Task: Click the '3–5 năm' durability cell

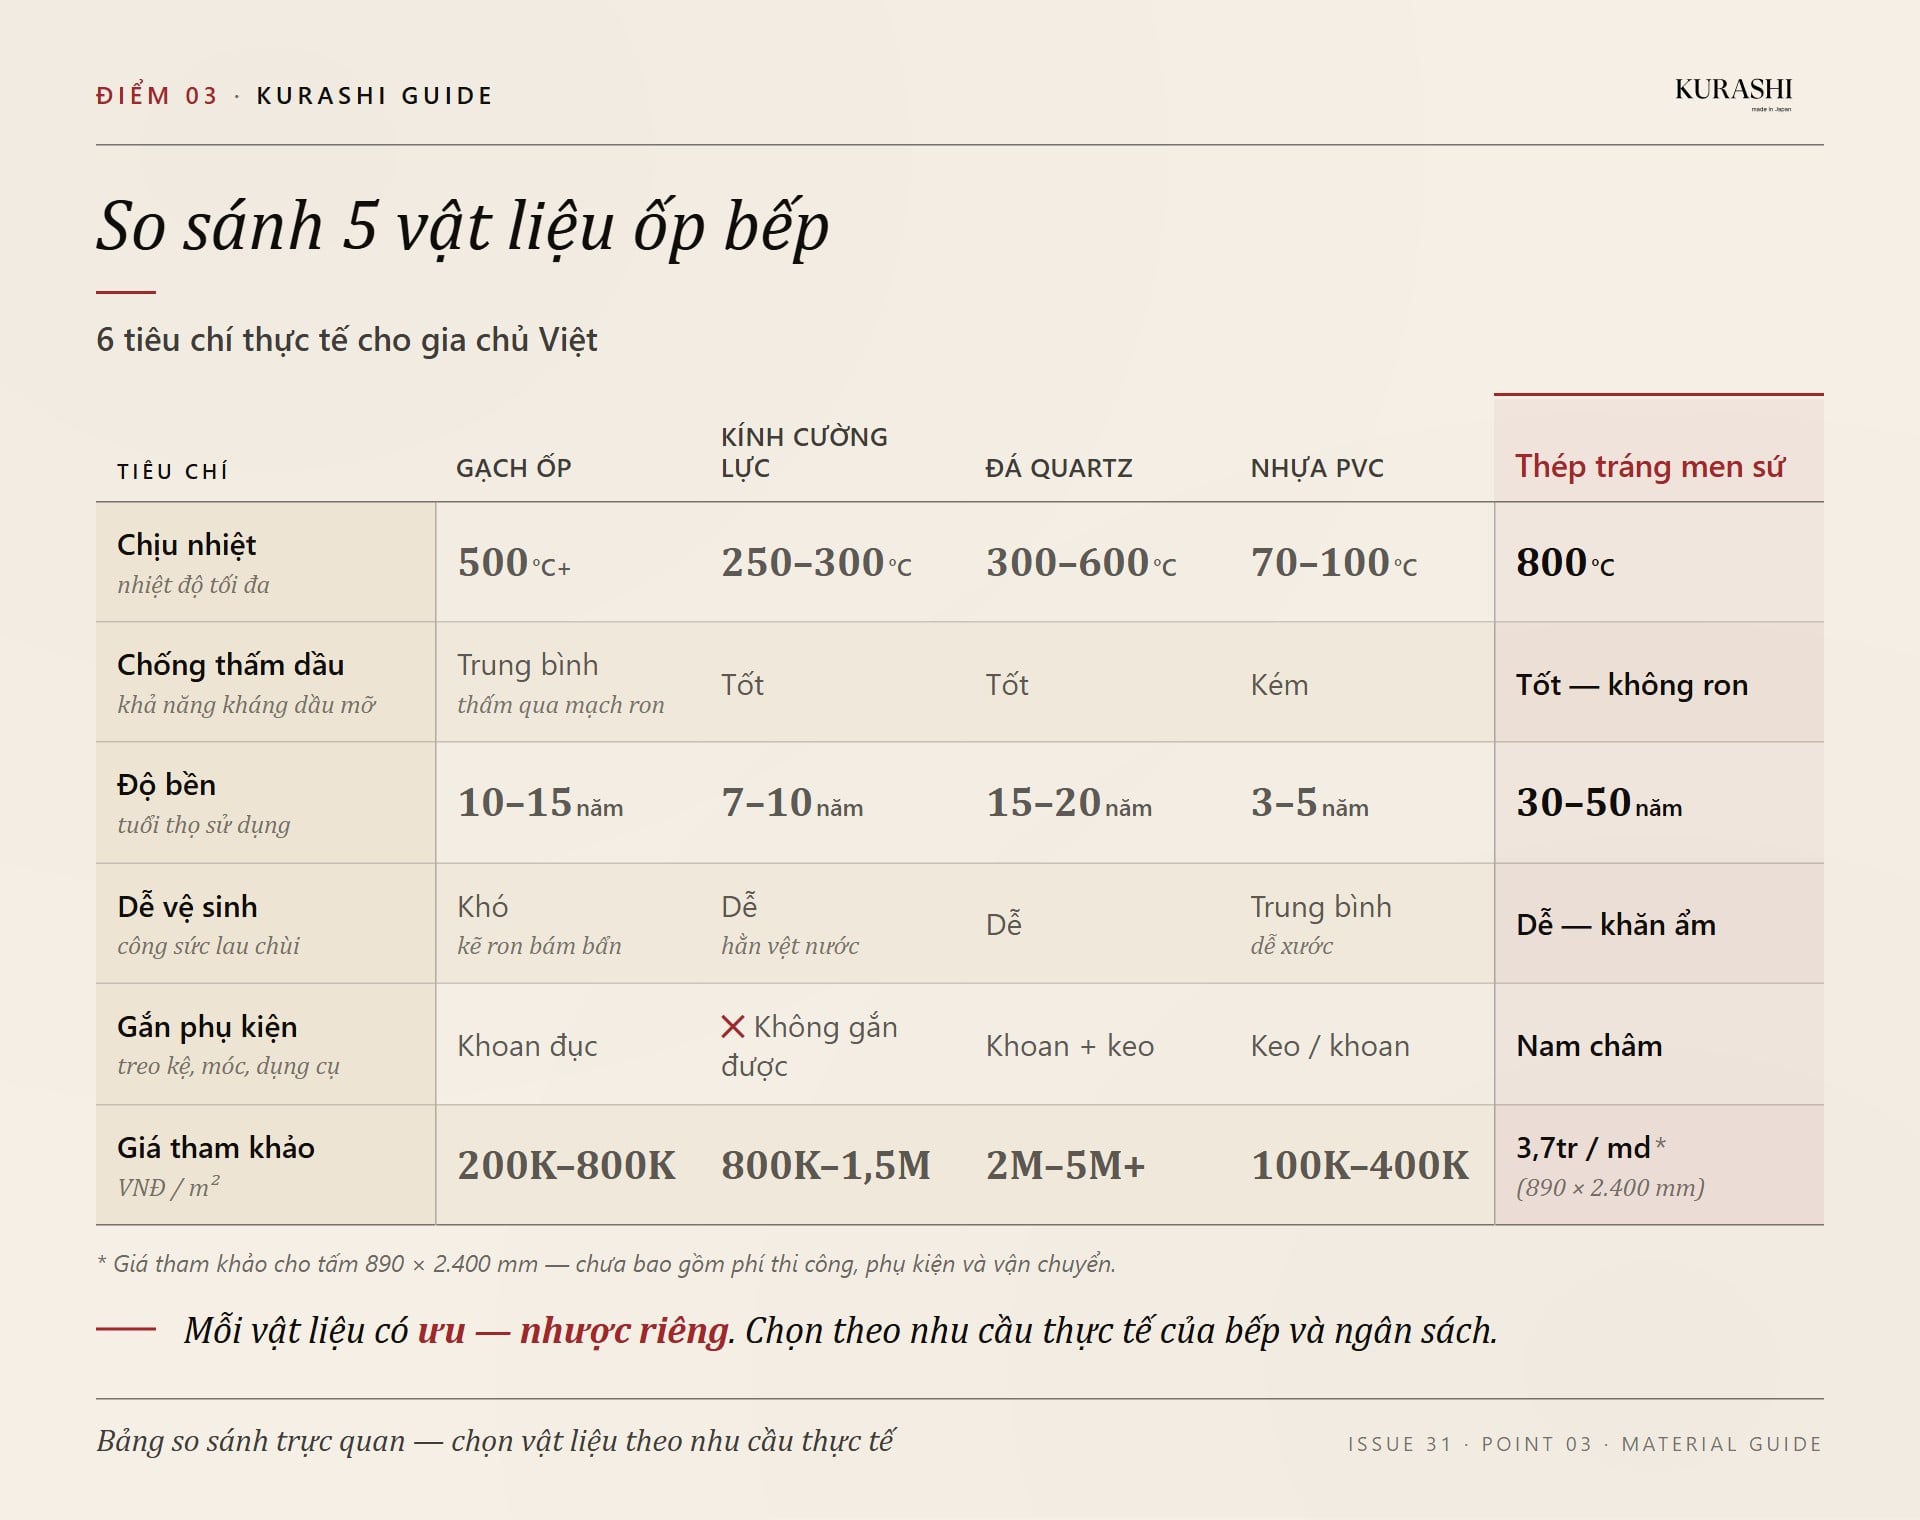Action: 1309,803
